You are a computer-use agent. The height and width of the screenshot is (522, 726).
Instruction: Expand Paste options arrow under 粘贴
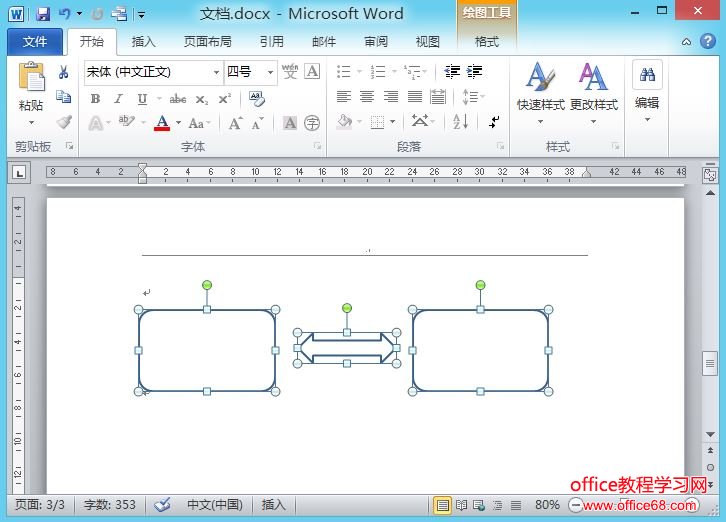pos(31,123)
